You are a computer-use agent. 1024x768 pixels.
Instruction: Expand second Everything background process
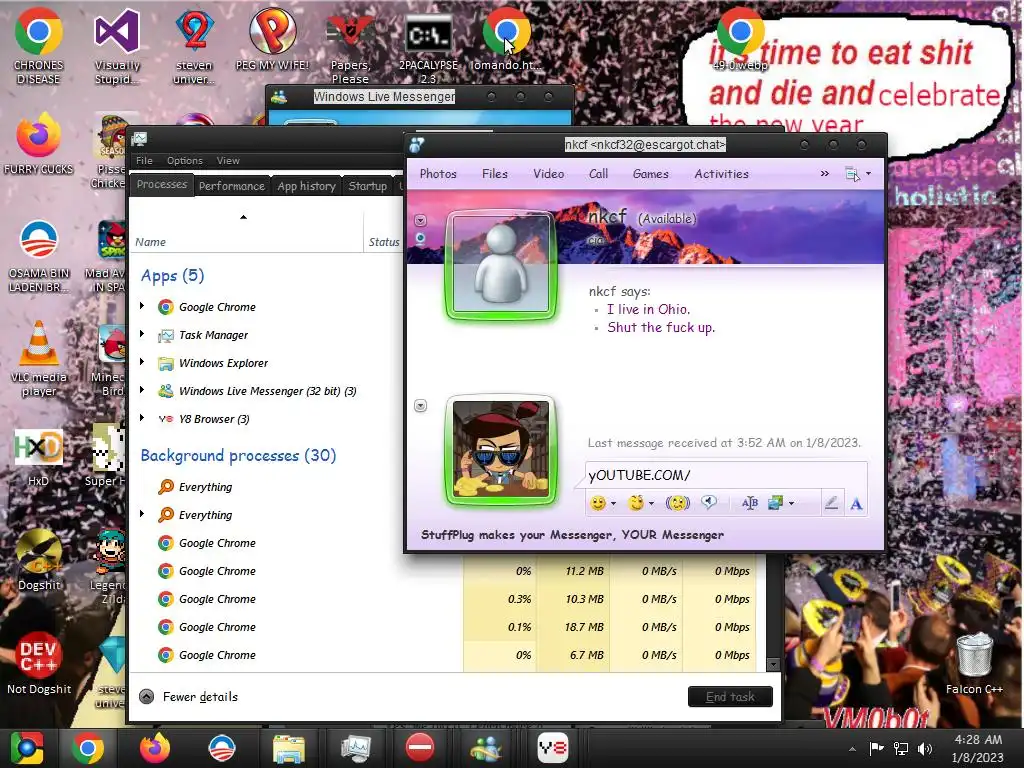click(142, 514)
